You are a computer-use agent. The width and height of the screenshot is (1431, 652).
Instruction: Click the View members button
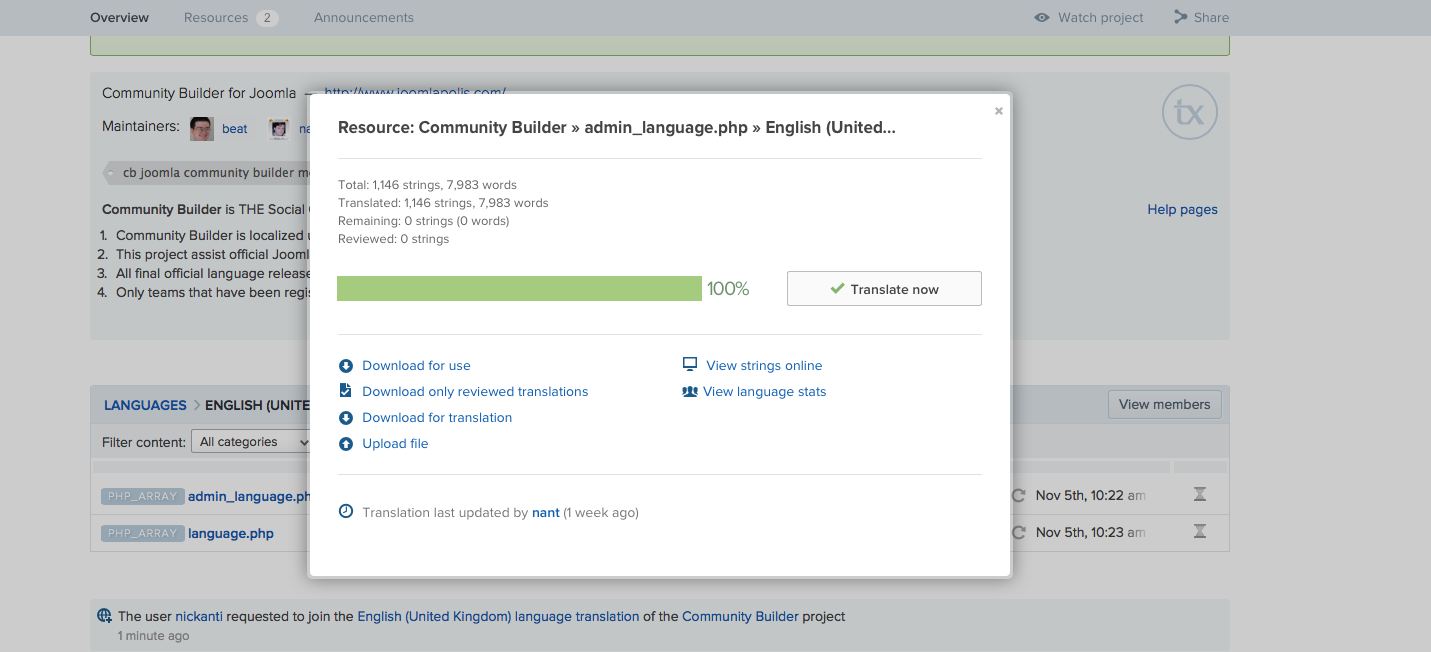(1164, 405)
